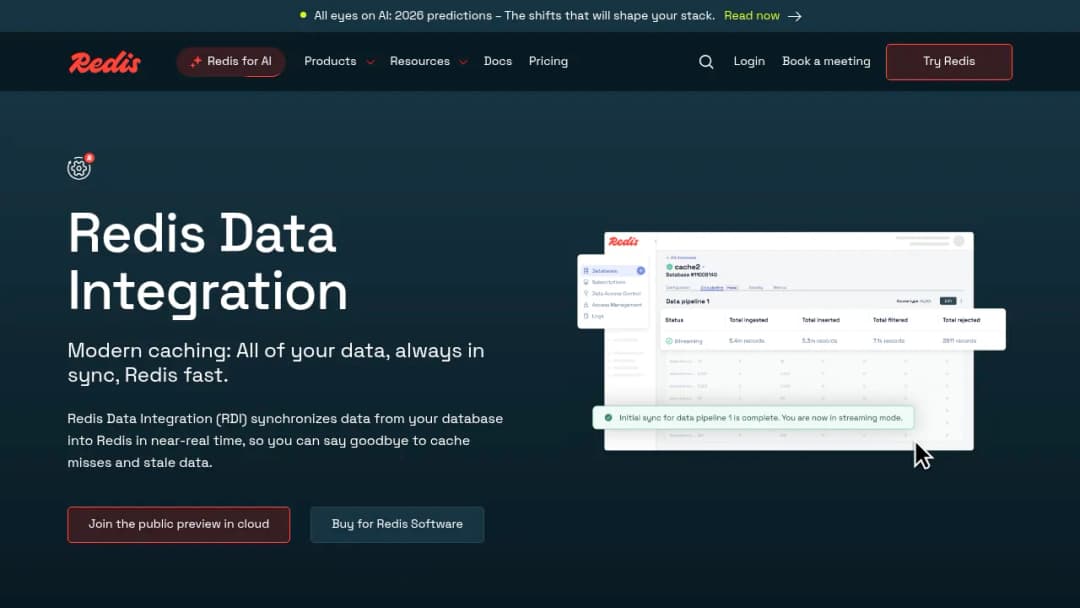Click the All eyes on AI announcement text
1080x608 pixels.
(514, 16)
